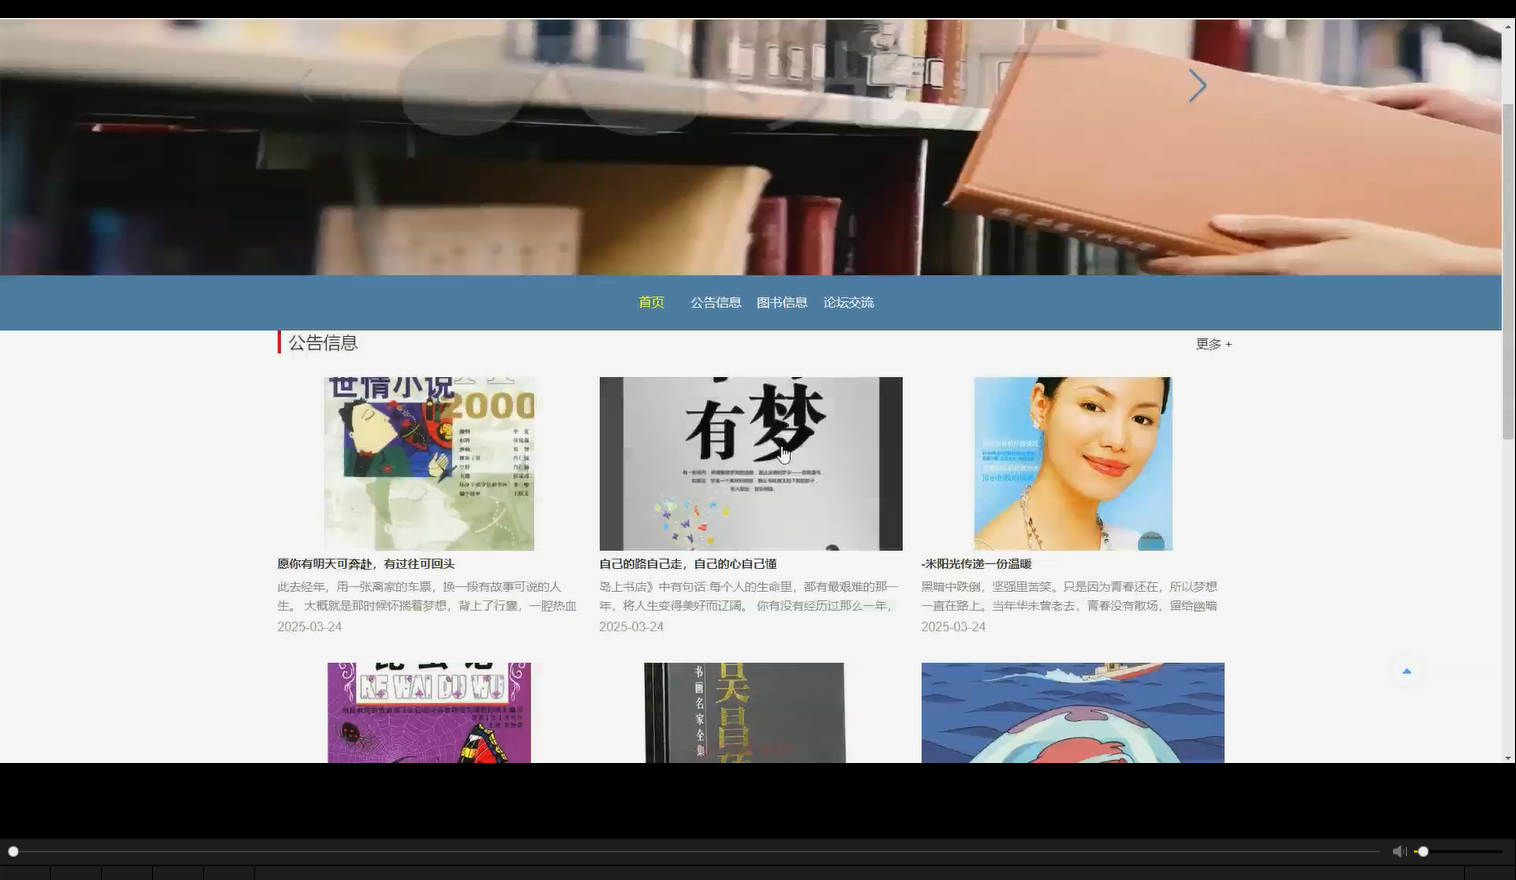The width and height of the screenshot is (1516, 880).
Task: Open the 图书信息 navigation item
Action: coord(782,302)
